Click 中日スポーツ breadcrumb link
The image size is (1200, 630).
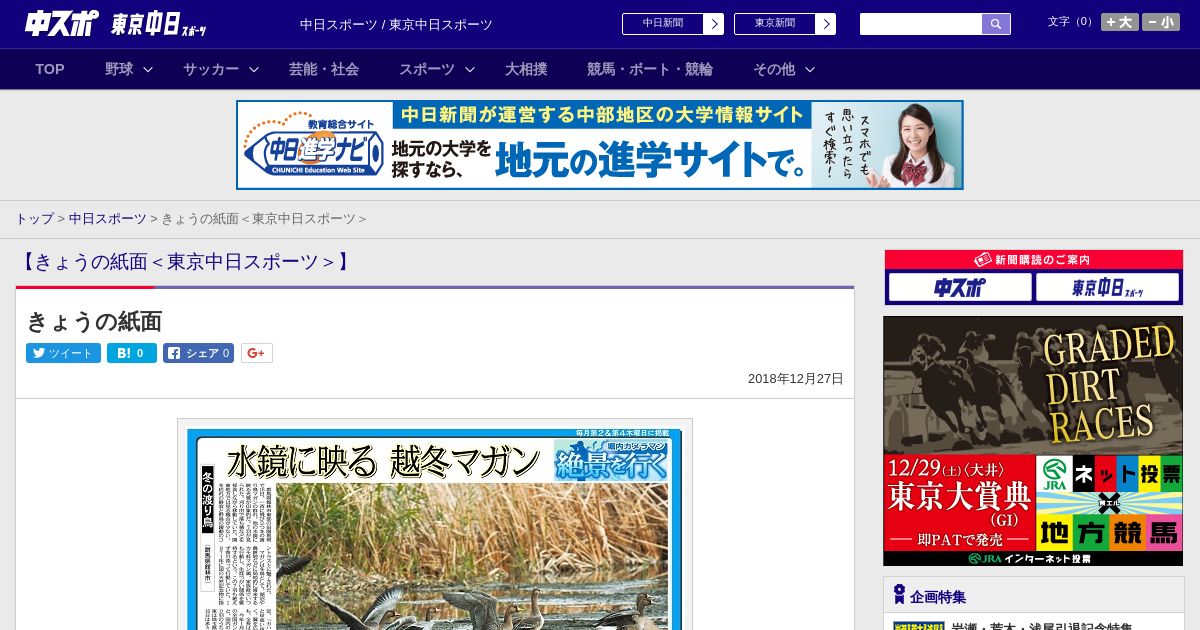pos(108,218)
